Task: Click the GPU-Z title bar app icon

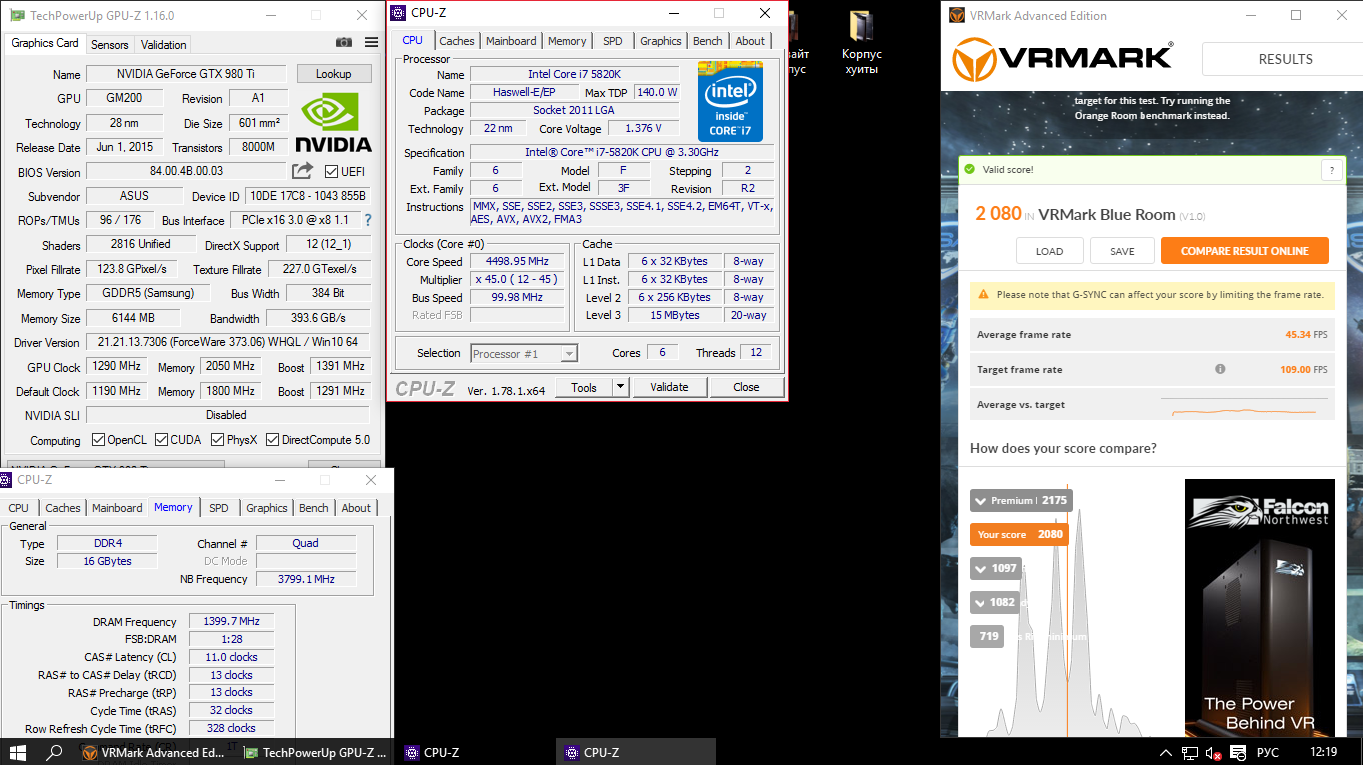Action: [x=17, y=16]
